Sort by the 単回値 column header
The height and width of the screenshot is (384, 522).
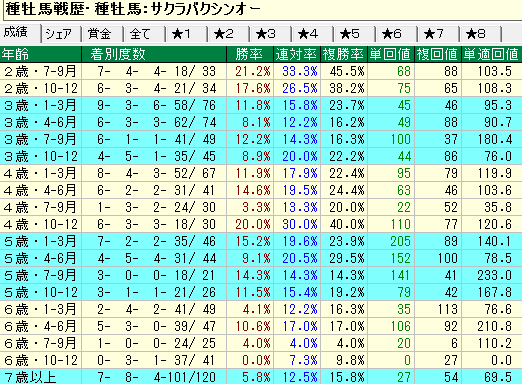[x=391, y=54]
